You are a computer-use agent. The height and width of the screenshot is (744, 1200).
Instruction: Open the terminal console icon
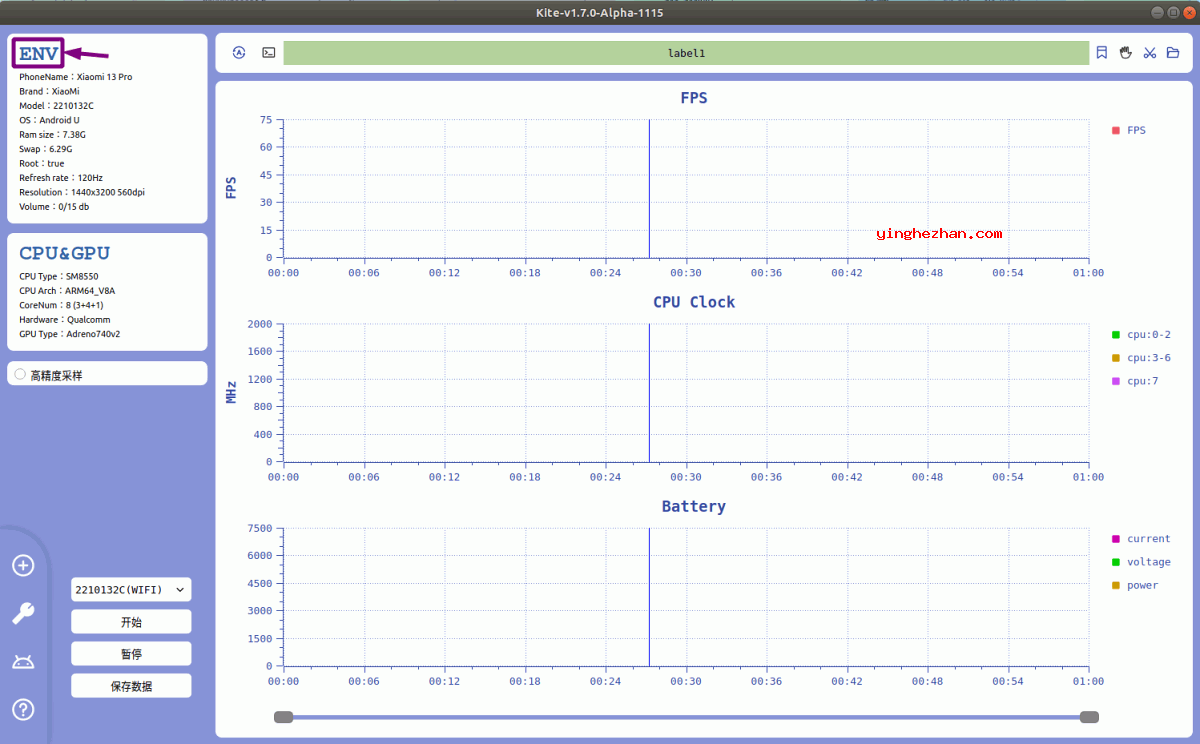(269, 53)
